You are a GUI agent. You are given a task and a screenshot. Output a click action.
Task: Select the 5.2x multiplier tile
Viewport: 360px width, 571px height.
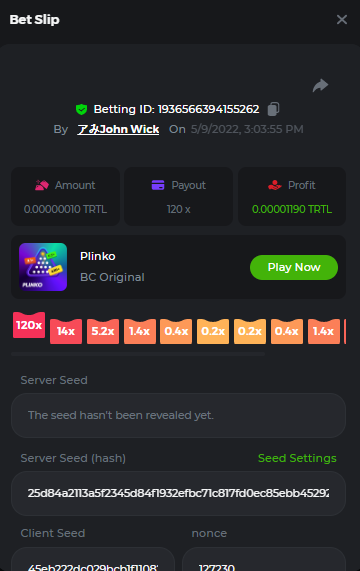point(103,331)
